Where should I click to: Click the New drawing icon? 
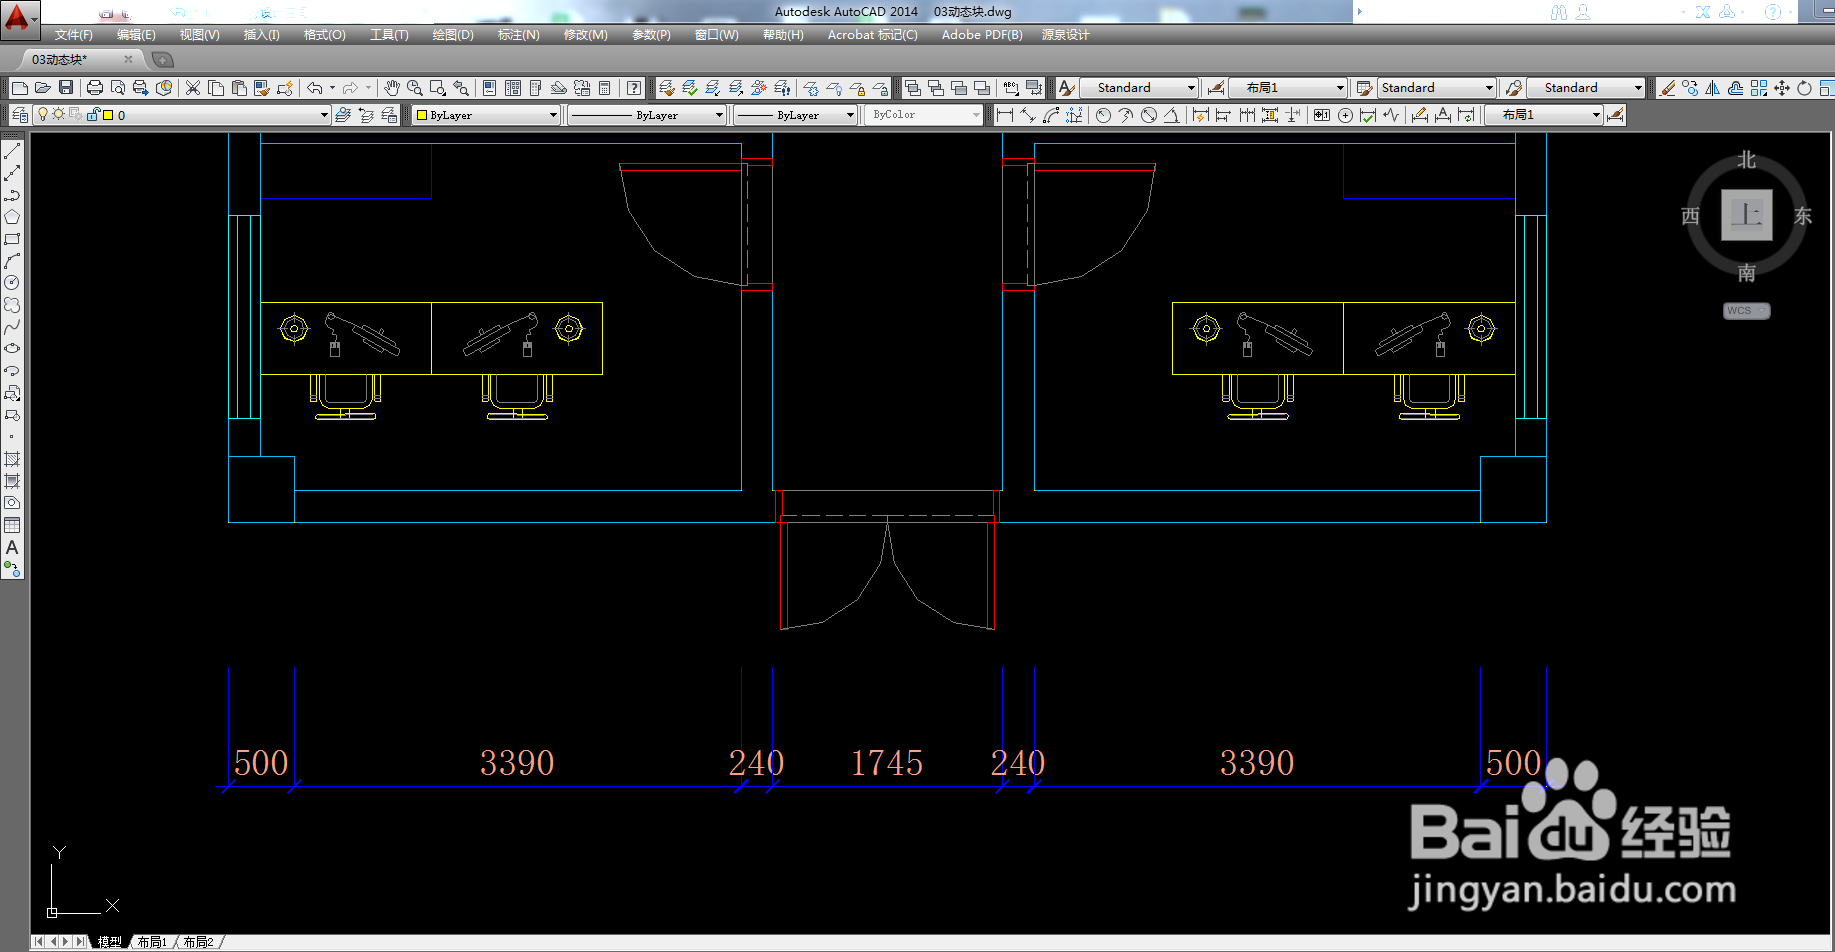(19, 88)
